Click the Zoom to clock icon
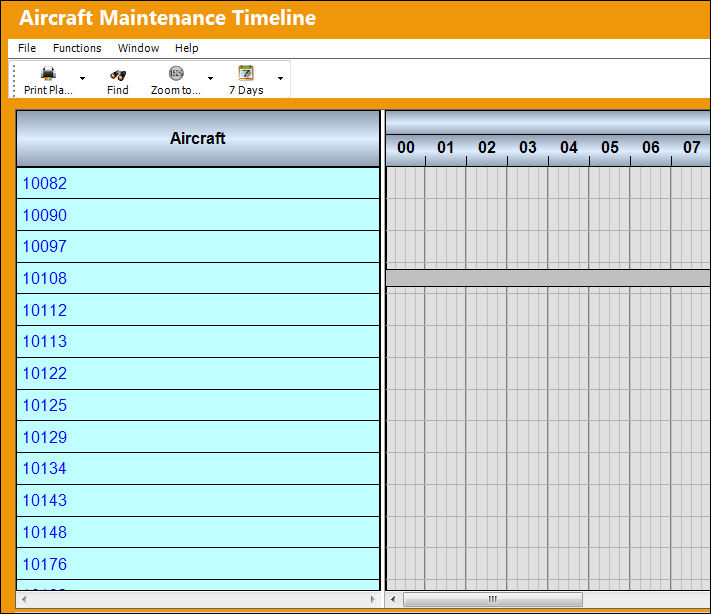Image resolution: width=711 pixels, height=614 pixels. pyautogui.click(x=176, y=73)
